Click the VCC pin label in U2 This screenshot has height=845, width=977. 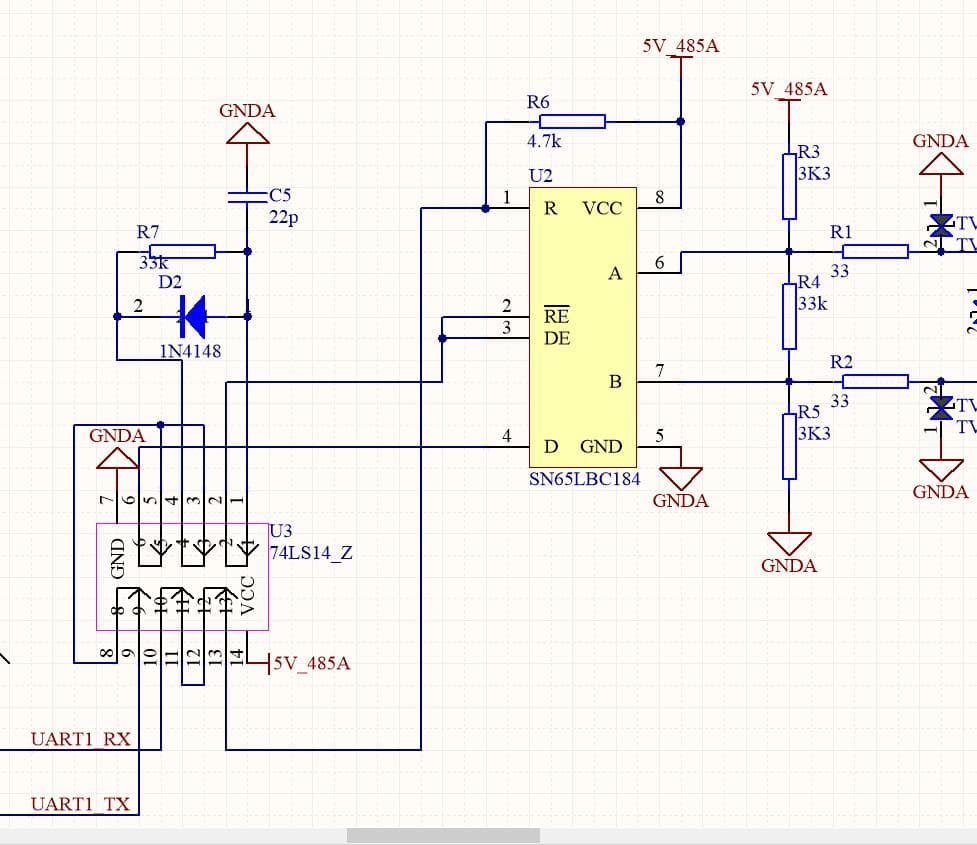pyautogui.click(x=602, y=208)
